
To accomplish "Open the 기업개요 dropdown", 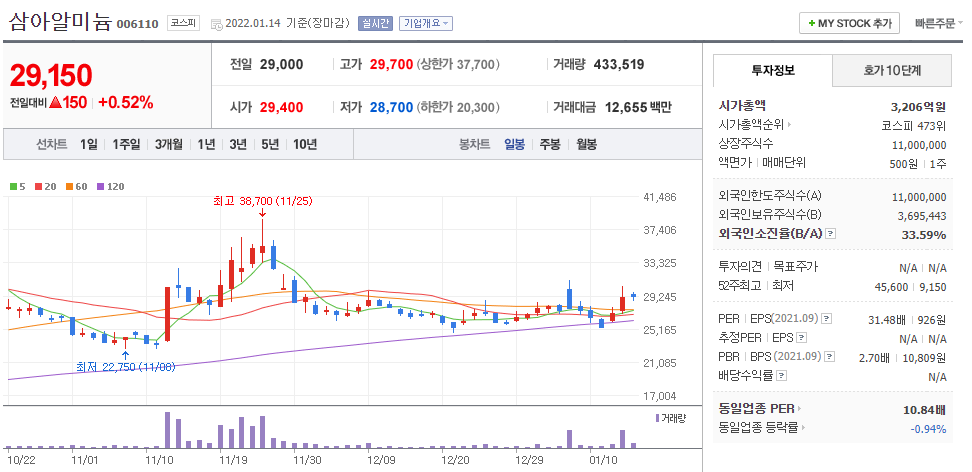I will point(426,24).
